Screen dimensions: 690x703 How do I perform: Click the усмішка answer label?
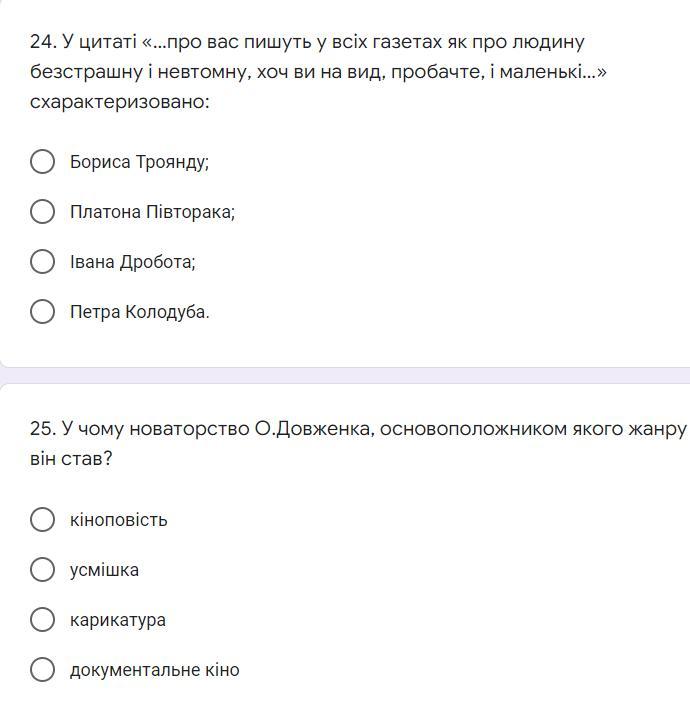(104, 570)
